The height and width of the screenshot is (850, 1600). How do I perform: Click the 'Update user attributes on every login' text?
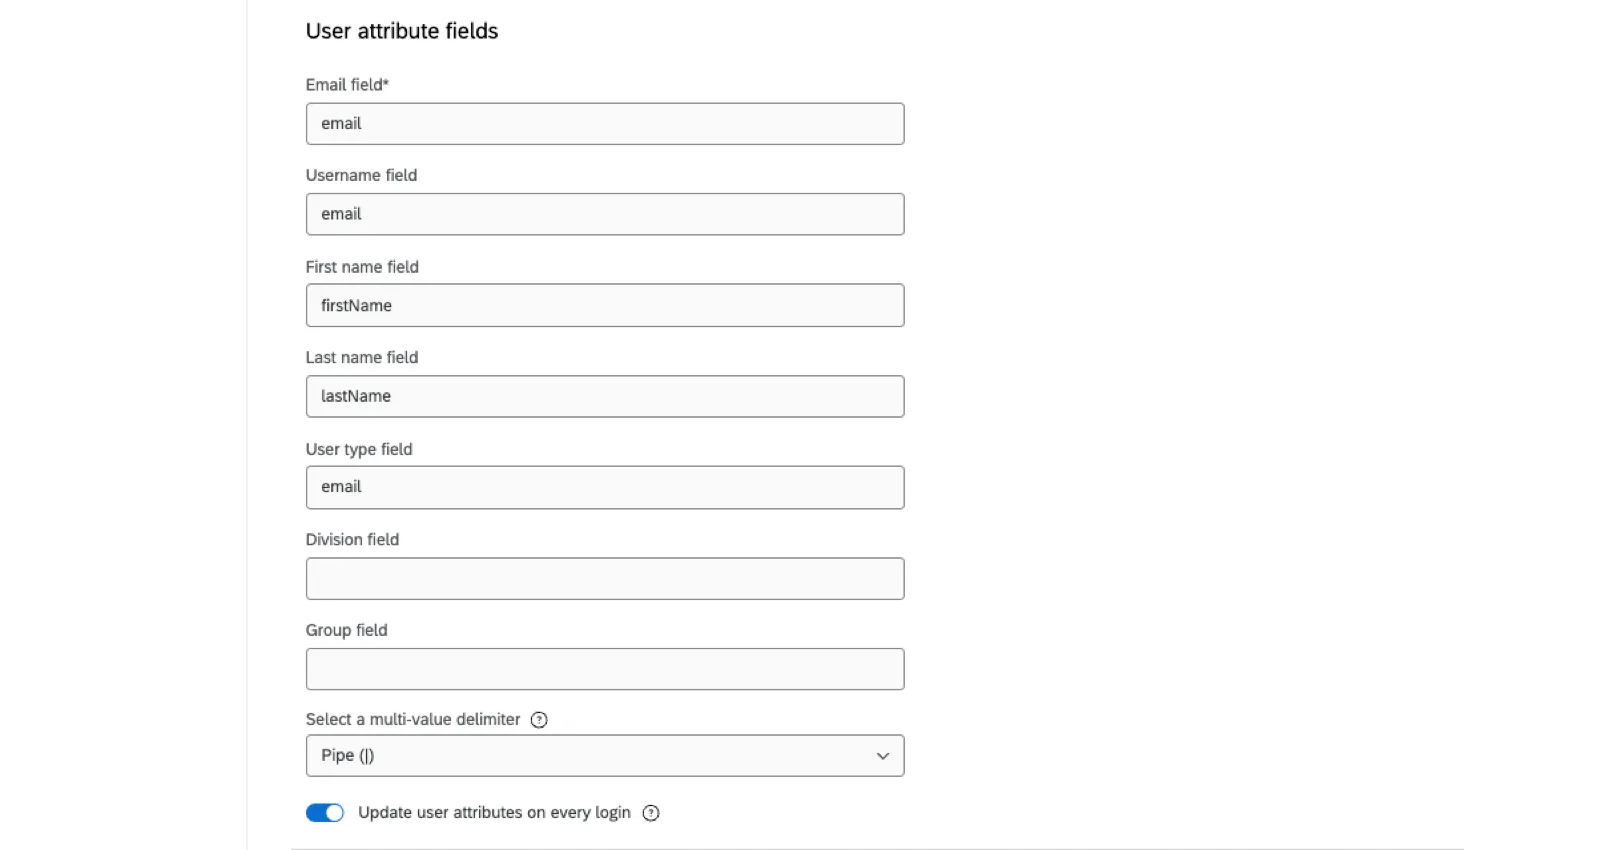(494, 813)
